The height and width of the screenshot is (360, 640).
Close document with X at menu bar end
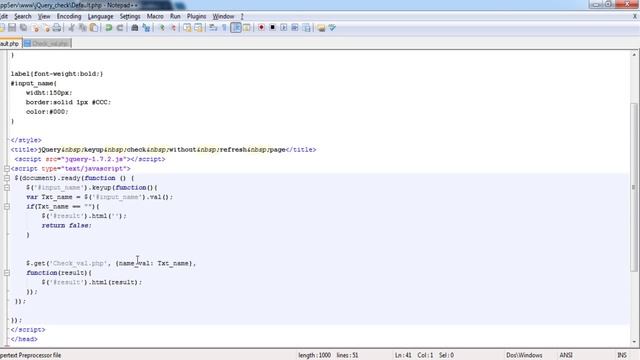point(635,16)
